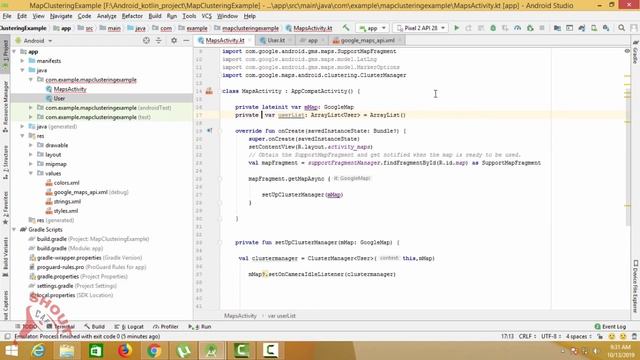Open the Android view selector dropdown
This screenshot has width=640, height=360.
pyautogui.click(x=34, y=41)
